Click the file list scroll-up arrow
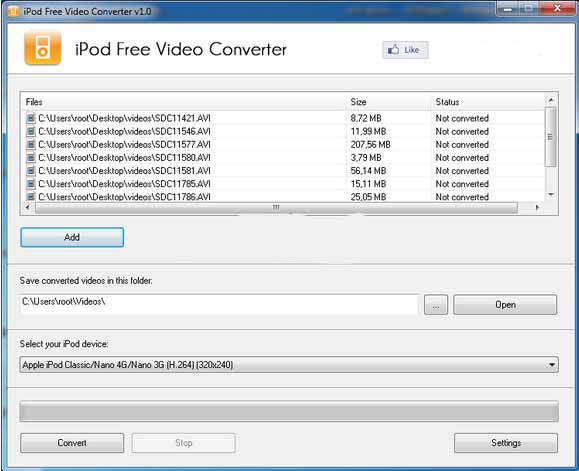The width and height of the screenshot is (579, 471). (x=551, y=100)
